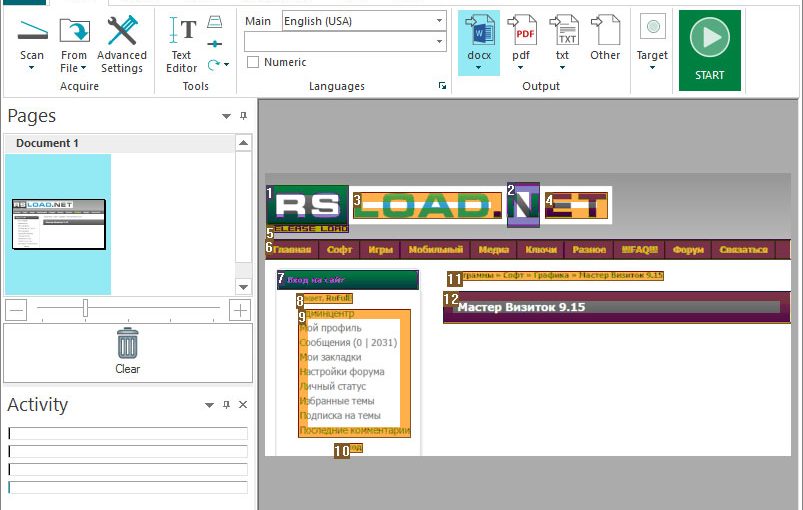Screen dimensions: 803x510
Task: Expand the docx options arrow
Action: (479, 68)
